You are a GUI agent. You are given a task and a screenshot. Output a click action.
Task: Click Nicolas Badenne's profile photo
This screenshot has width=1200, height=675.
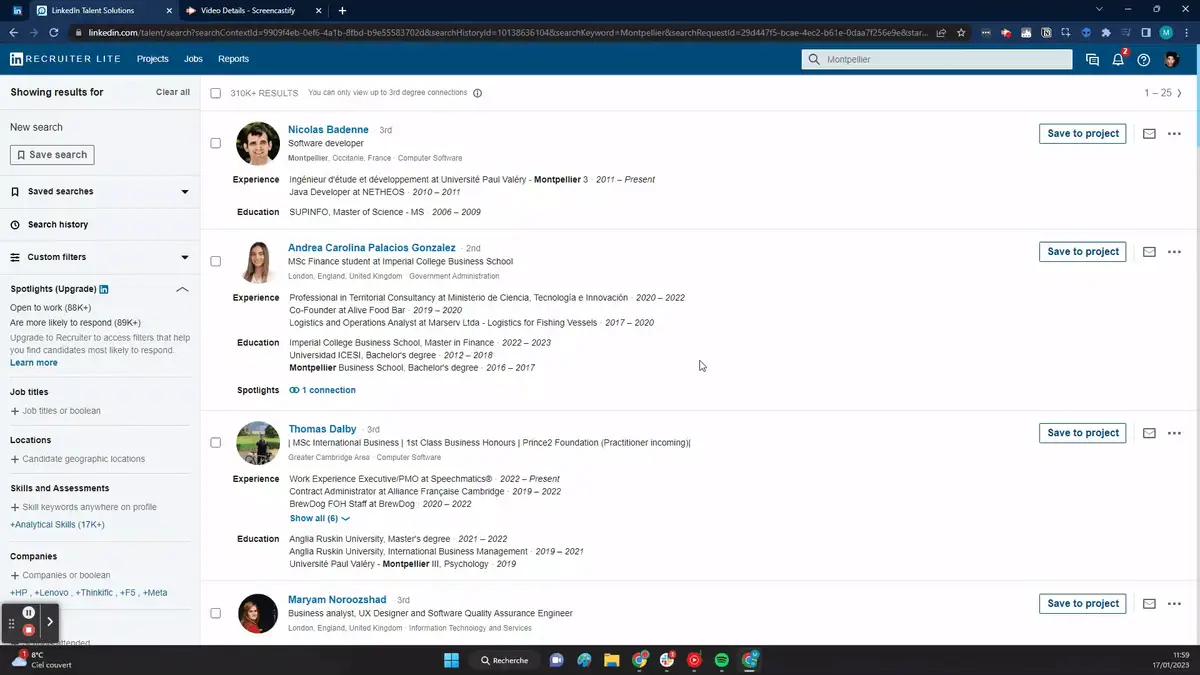(x=258, y=144)
